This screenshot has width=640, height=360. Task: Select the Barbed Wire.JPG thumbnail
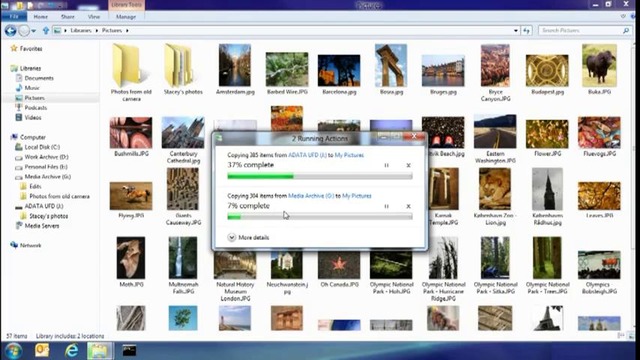click(287, 69)
